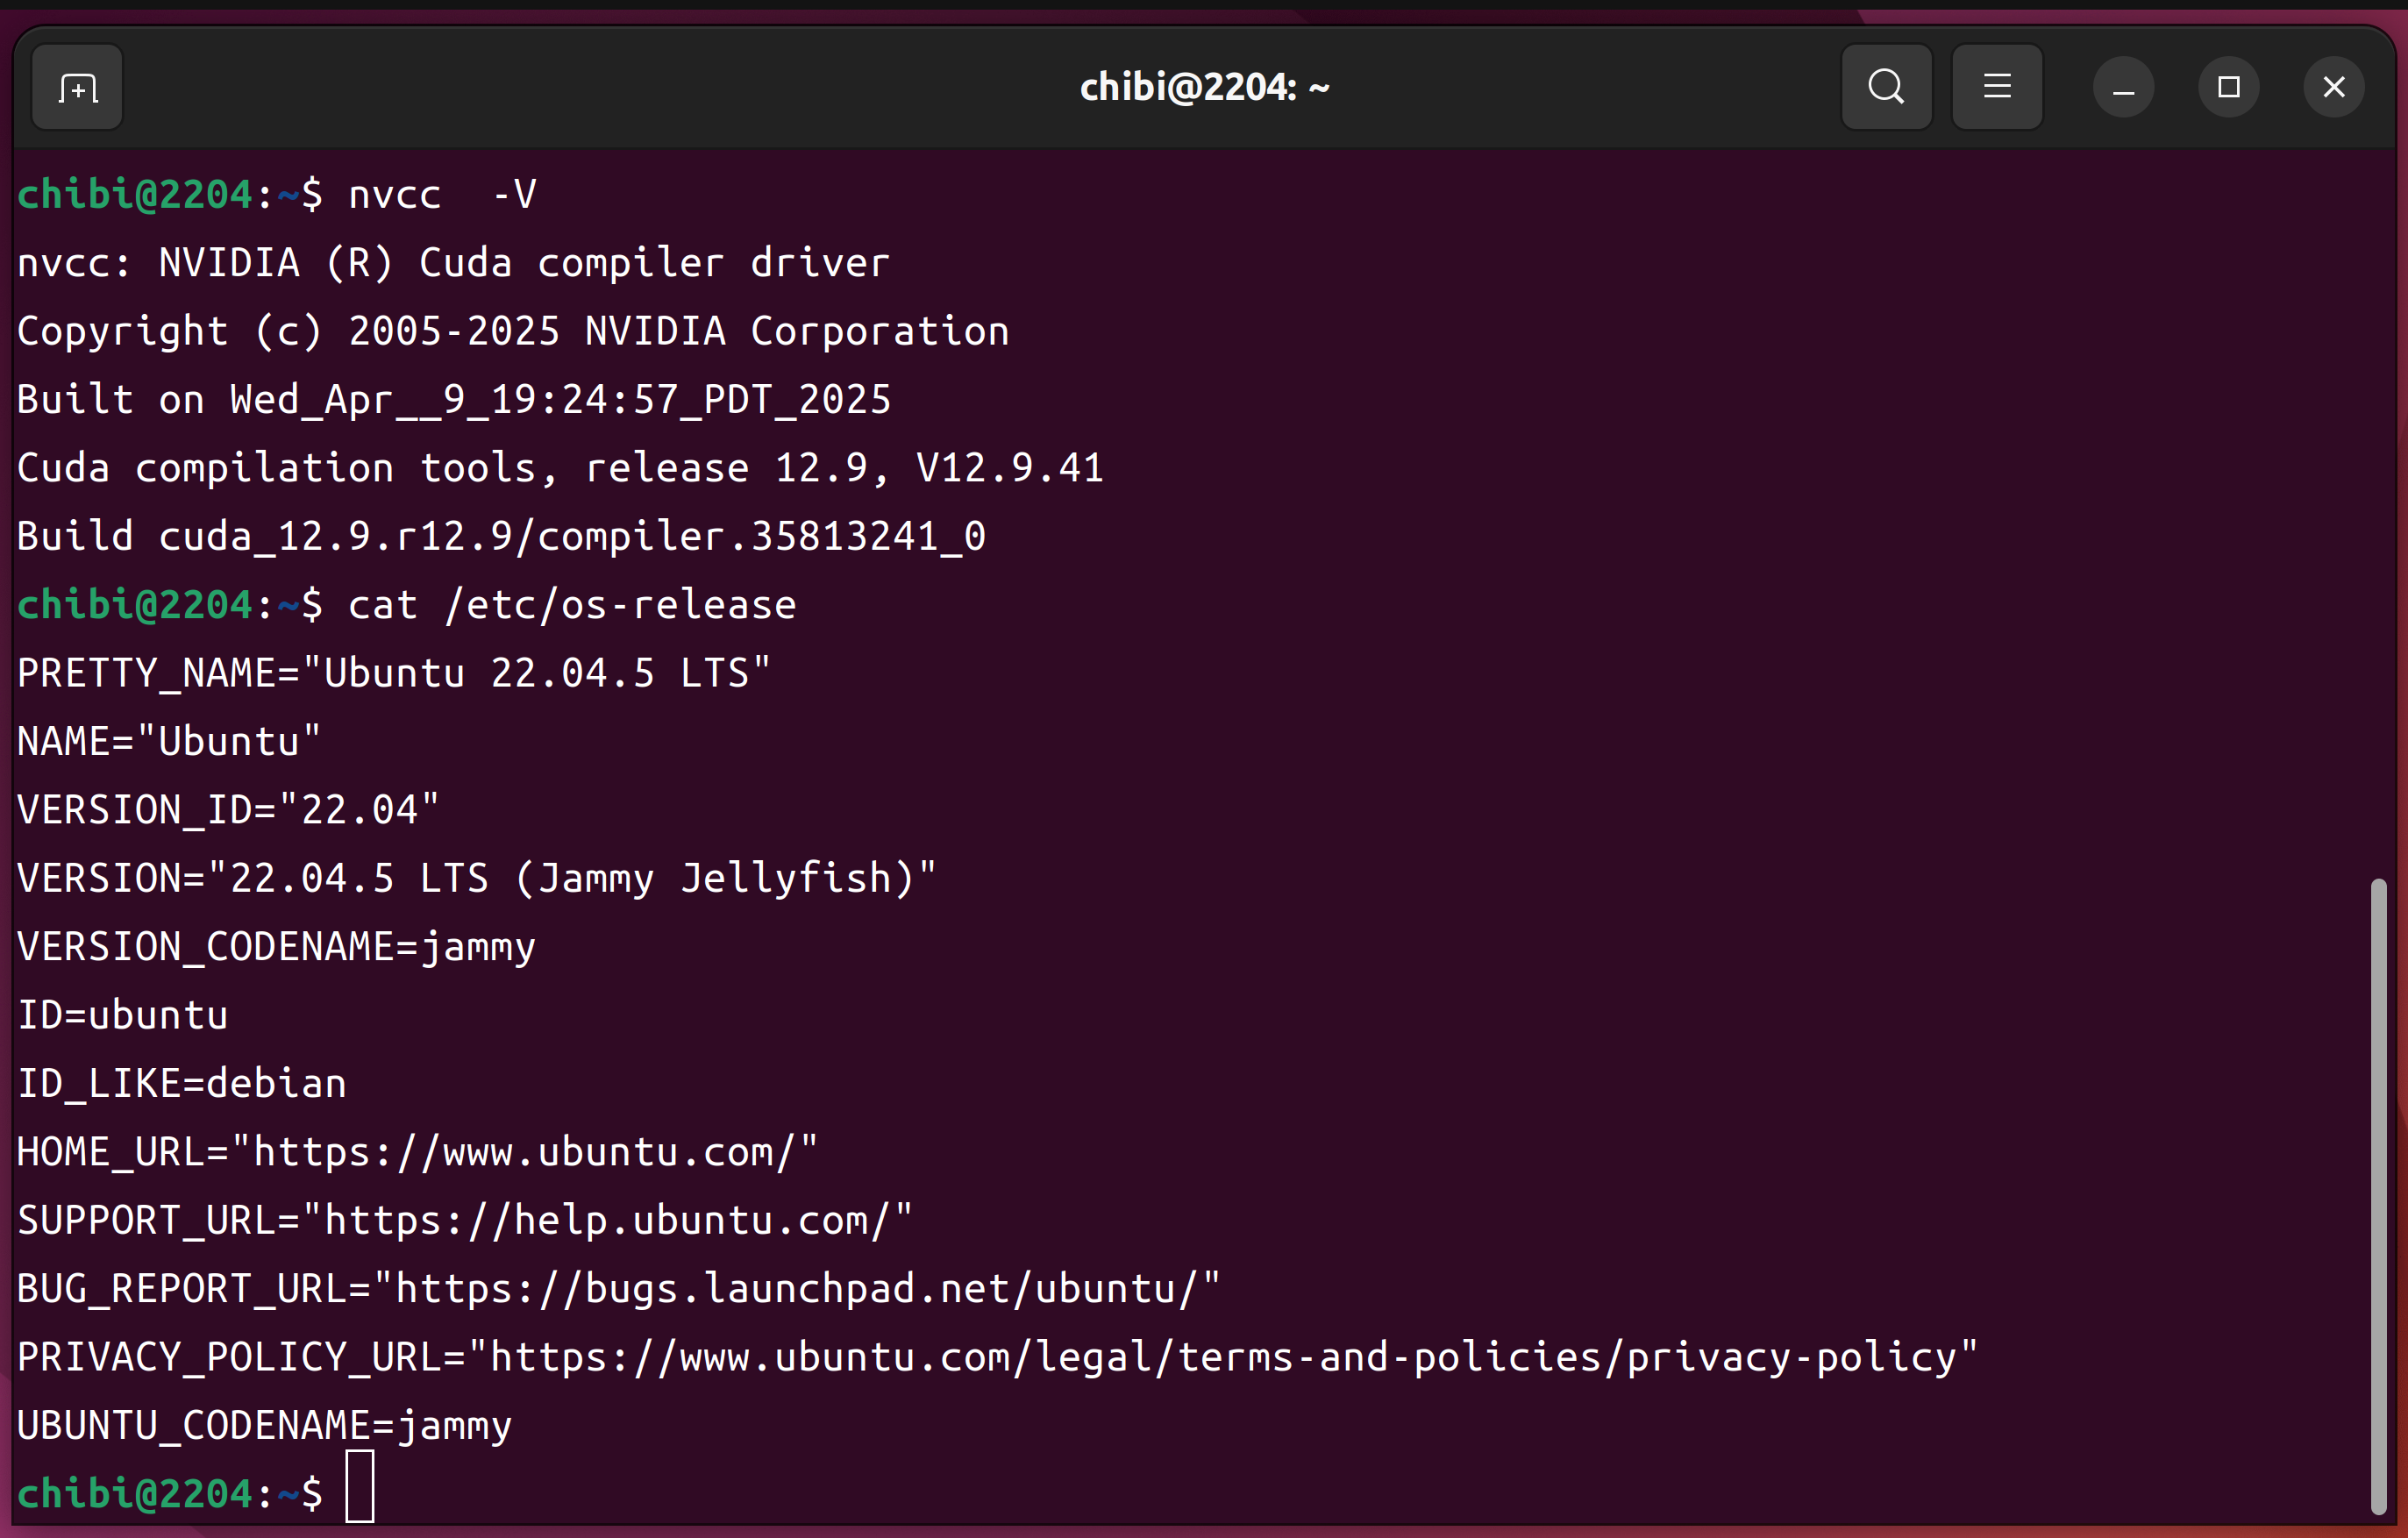Click the PRETTY_NAME Ubuntu 22.04.5 LTS line
Screen dimensions: 2408x1538
(394, 673)
